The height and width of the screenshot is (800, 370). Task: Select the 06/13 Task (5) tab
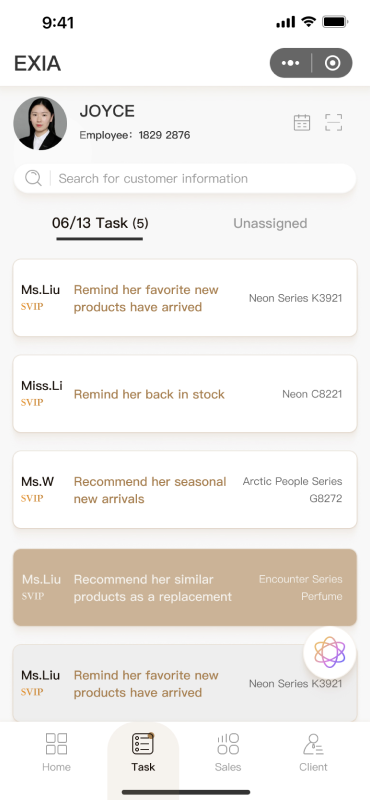[x=100, y=223]
